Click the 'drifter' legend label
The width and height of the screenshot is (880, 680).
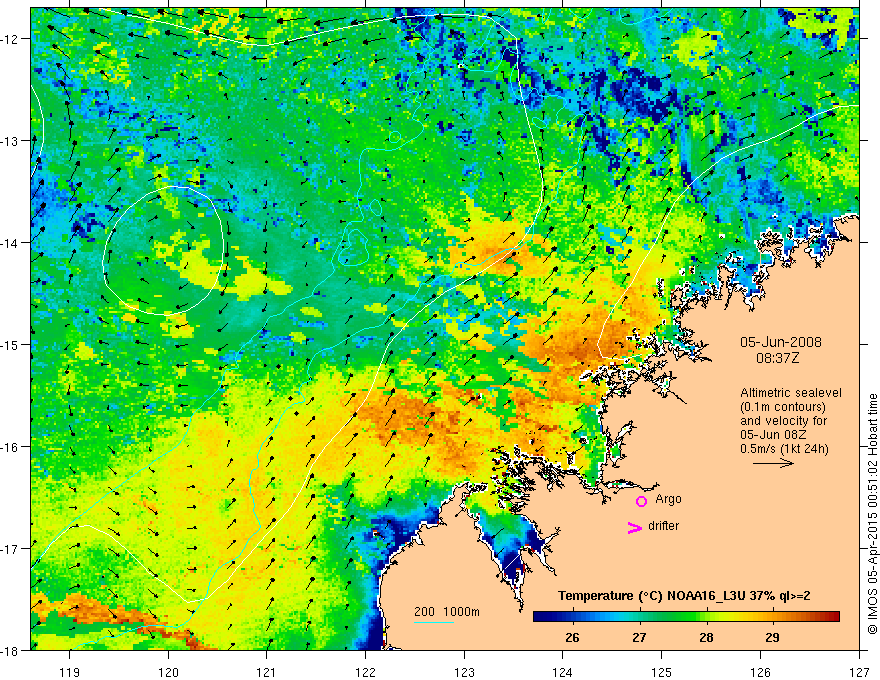tap(663, 526)
